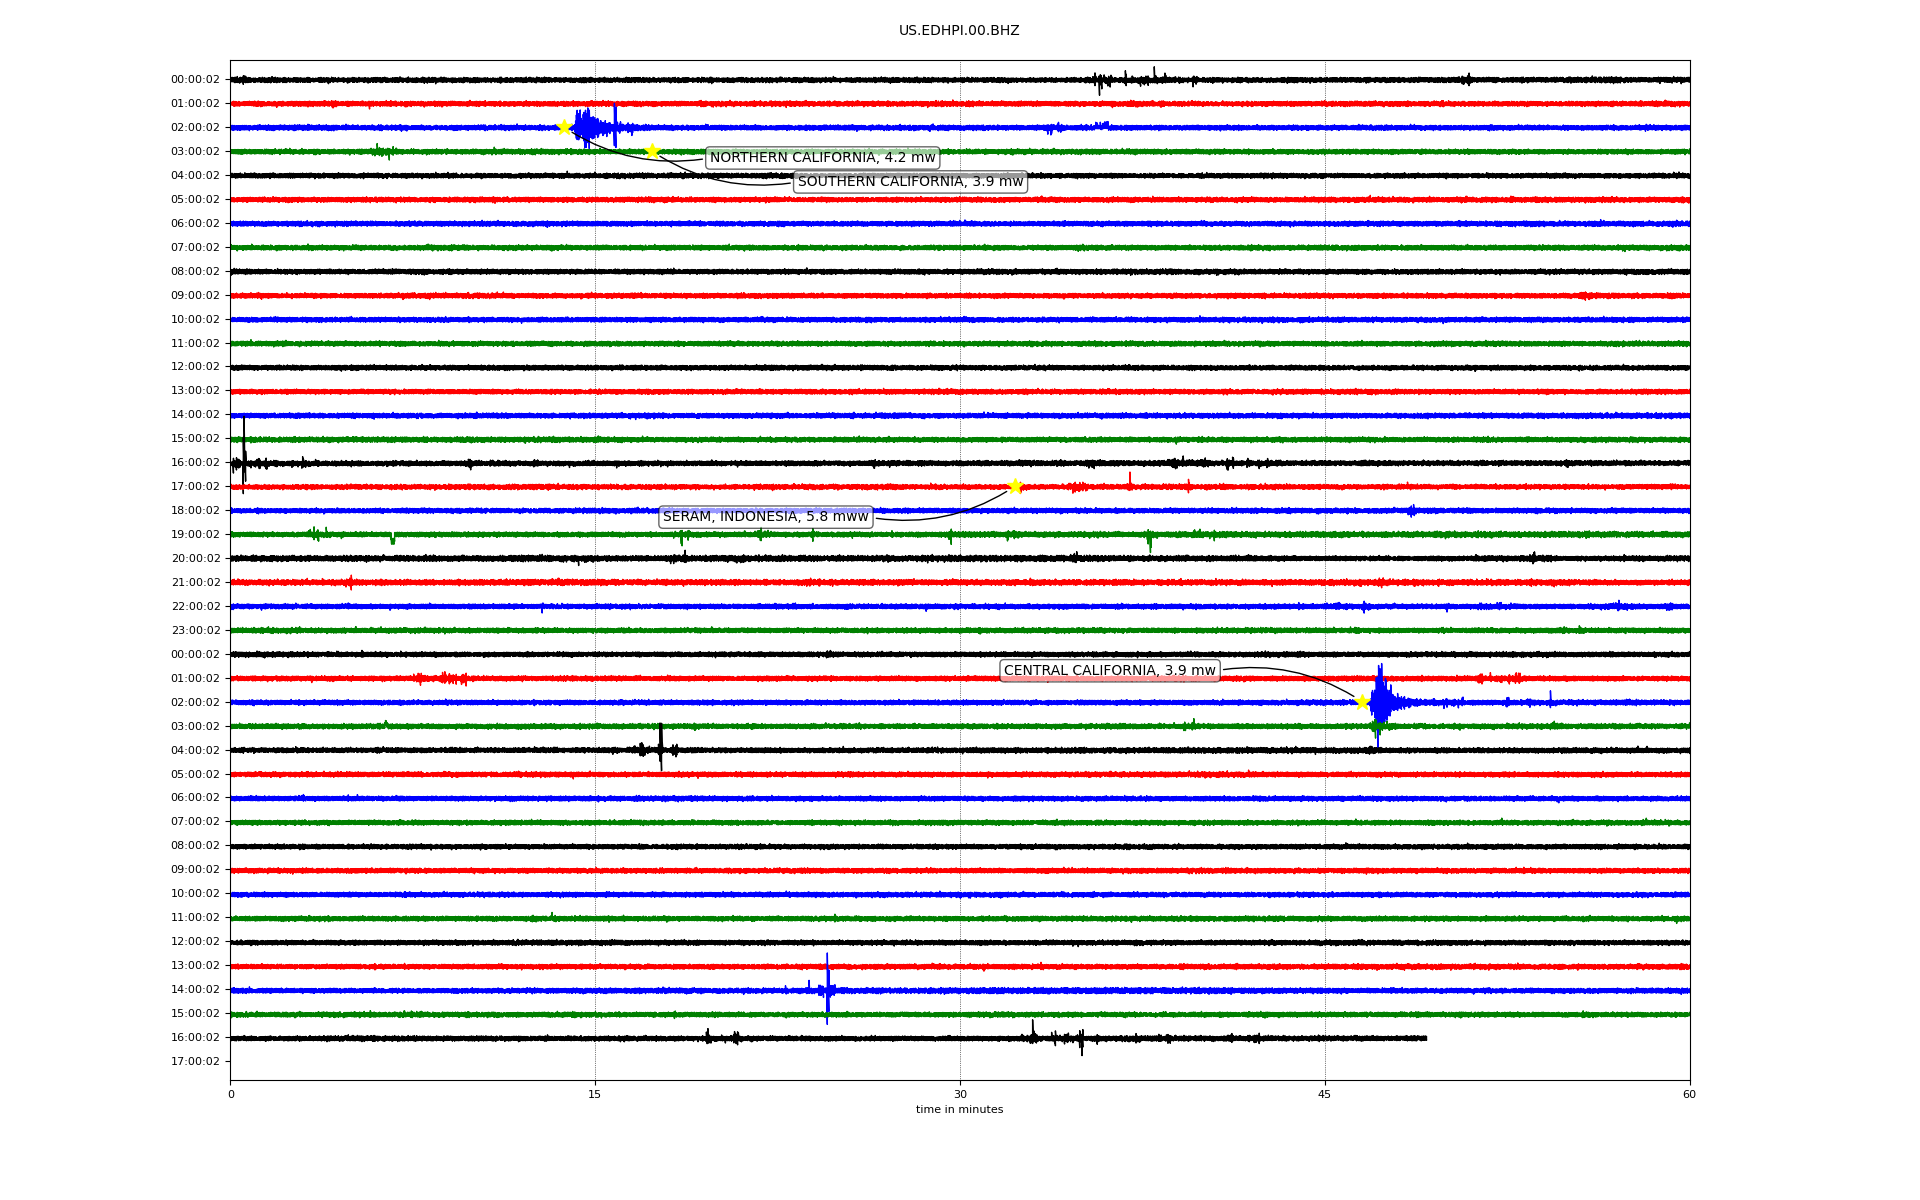Click the Seram Indonesia event yellow star
This screenshot has height=1200, width=1920.
1015,486
